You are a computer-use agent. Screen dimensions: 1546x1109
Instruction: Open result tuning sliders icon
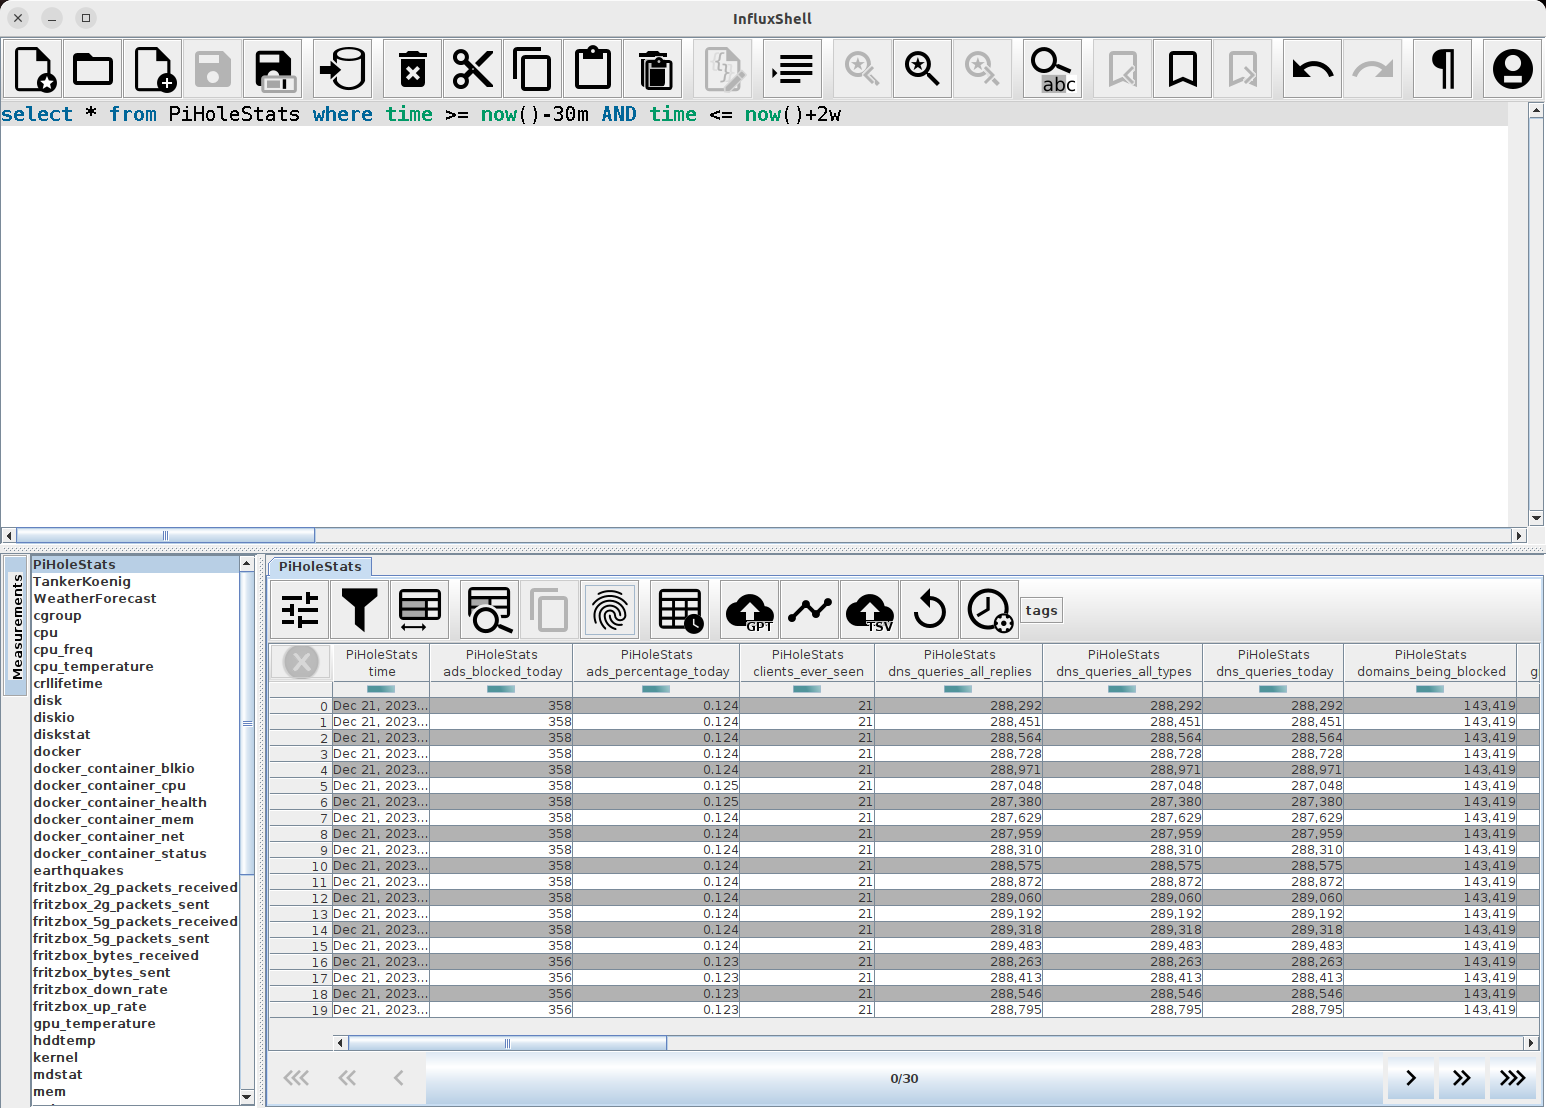tap(300, 609)
